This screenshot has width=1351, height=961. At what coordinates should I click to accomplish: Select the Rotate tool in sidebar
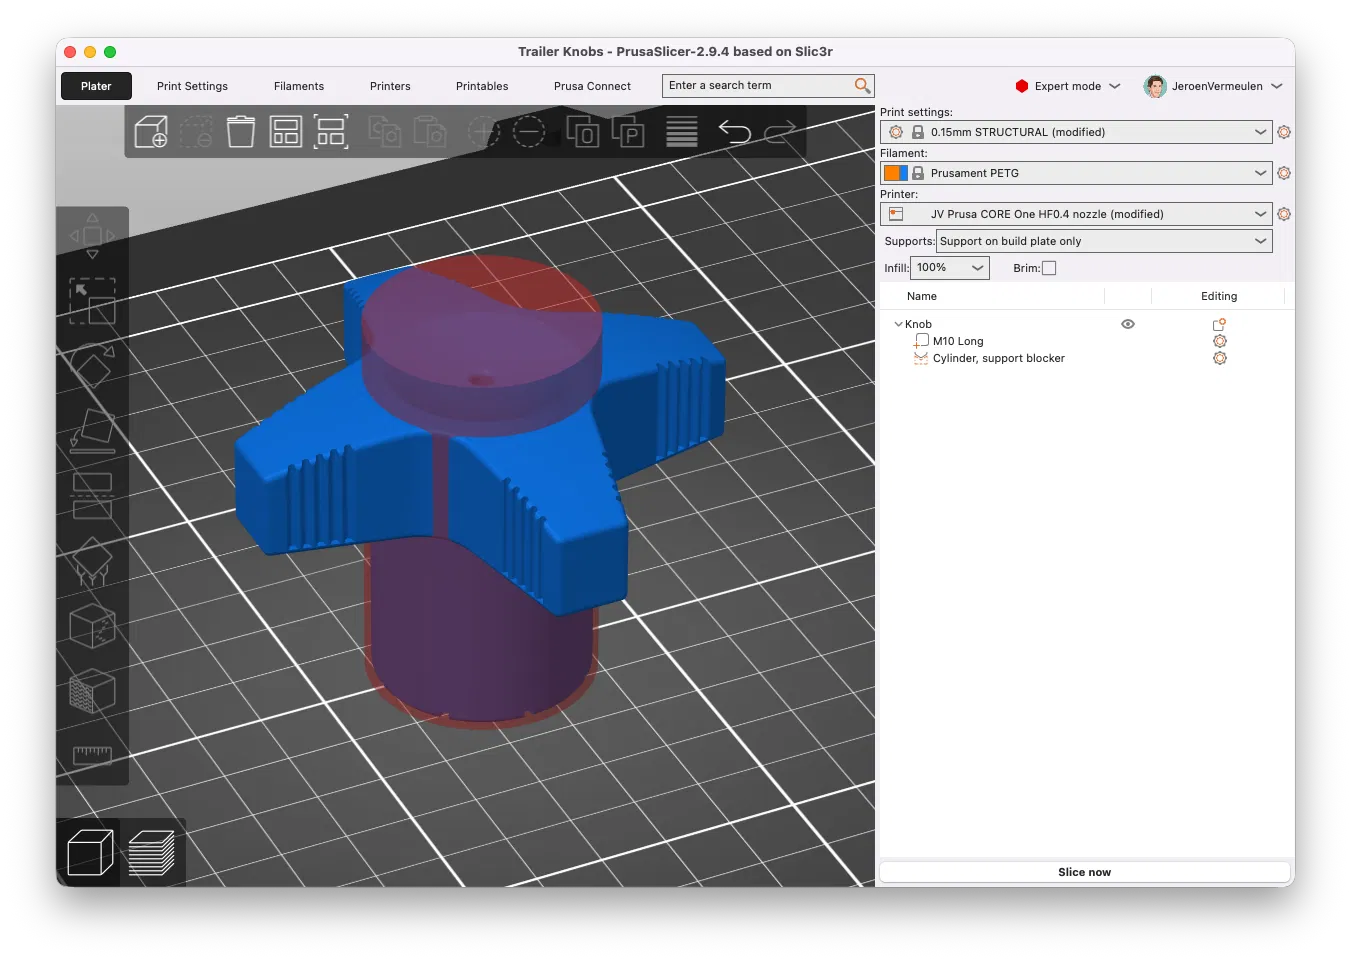click(92, 366)
